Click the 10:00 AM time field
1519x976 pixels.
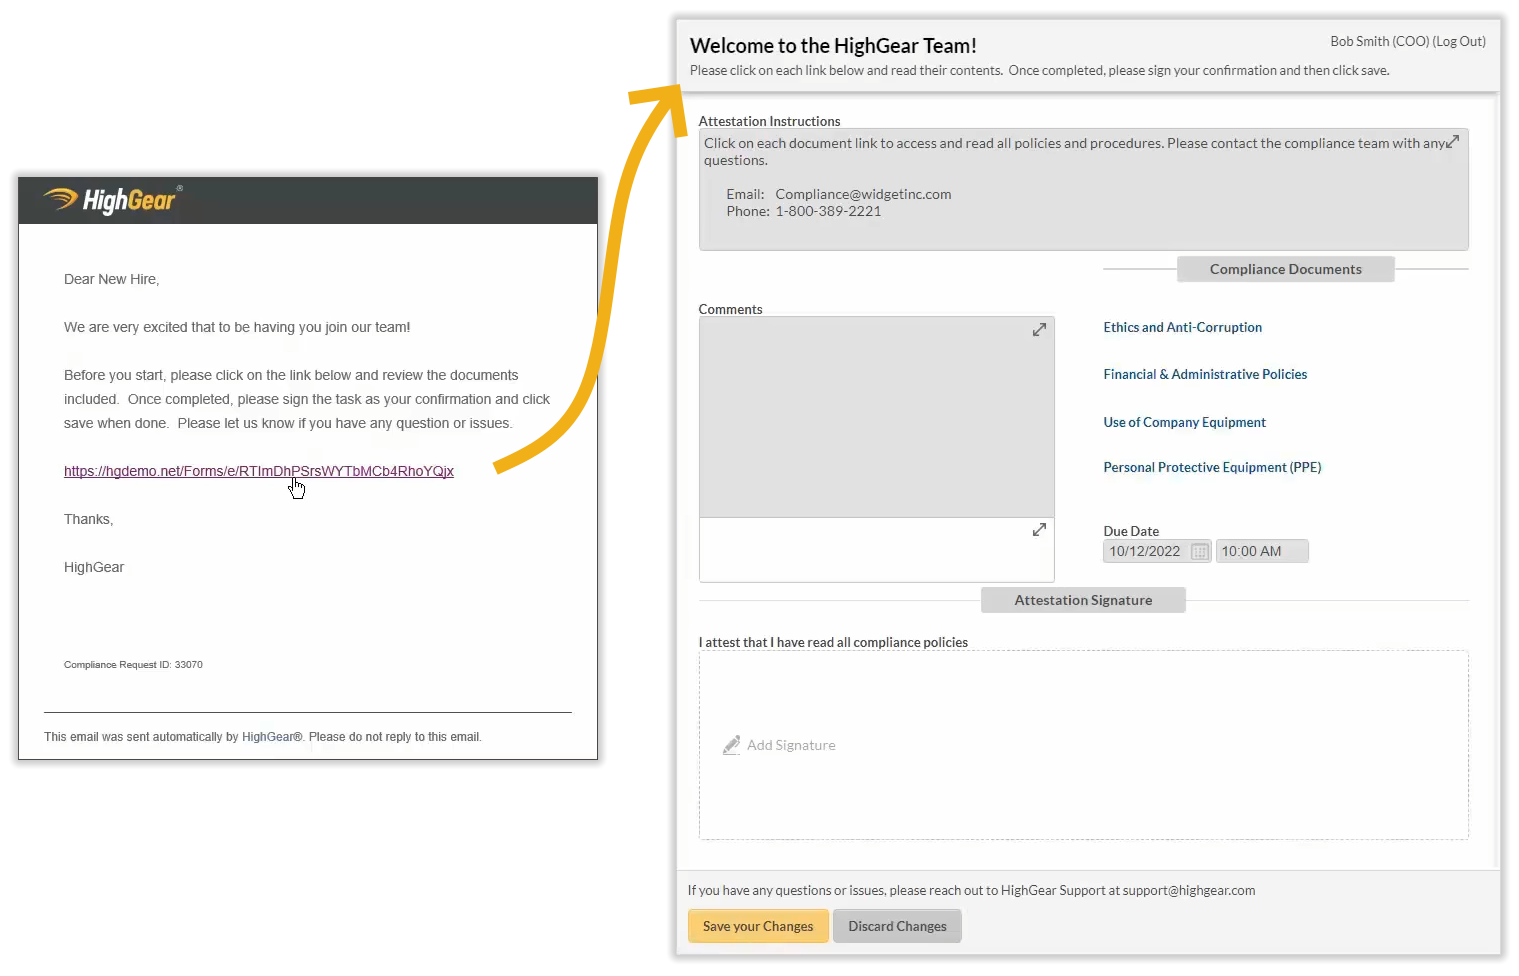(x=1262, y=551)
